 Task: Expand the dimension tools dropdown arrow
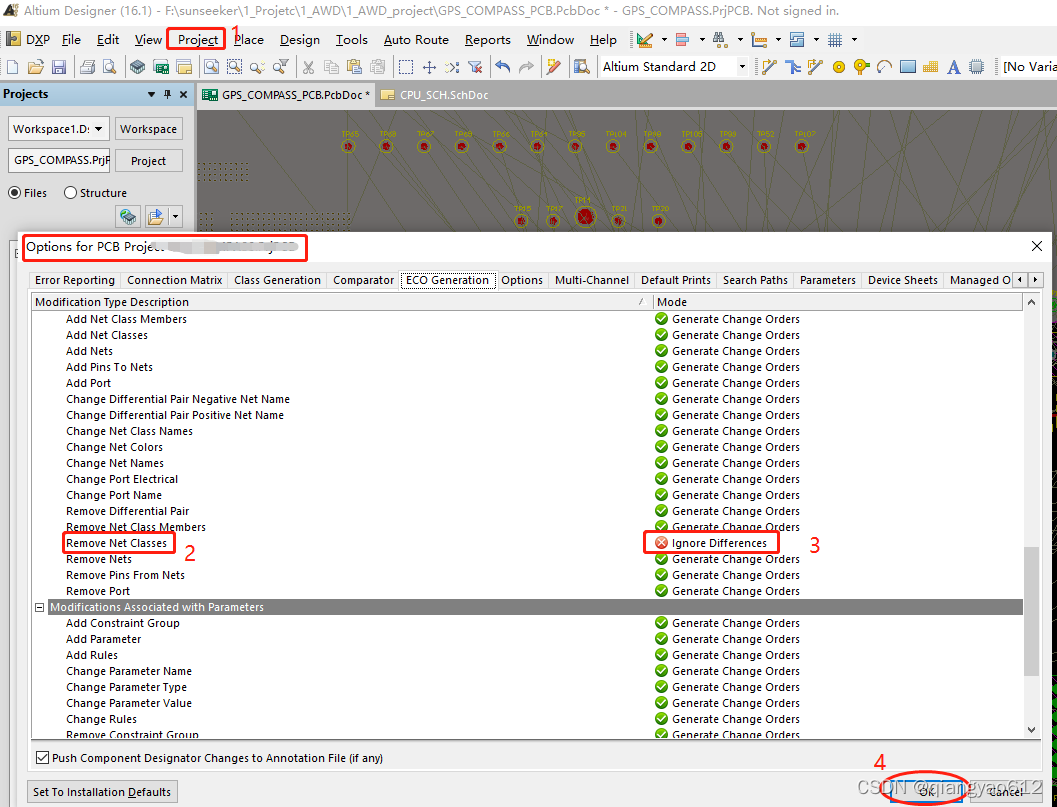[x=778, y=40]
